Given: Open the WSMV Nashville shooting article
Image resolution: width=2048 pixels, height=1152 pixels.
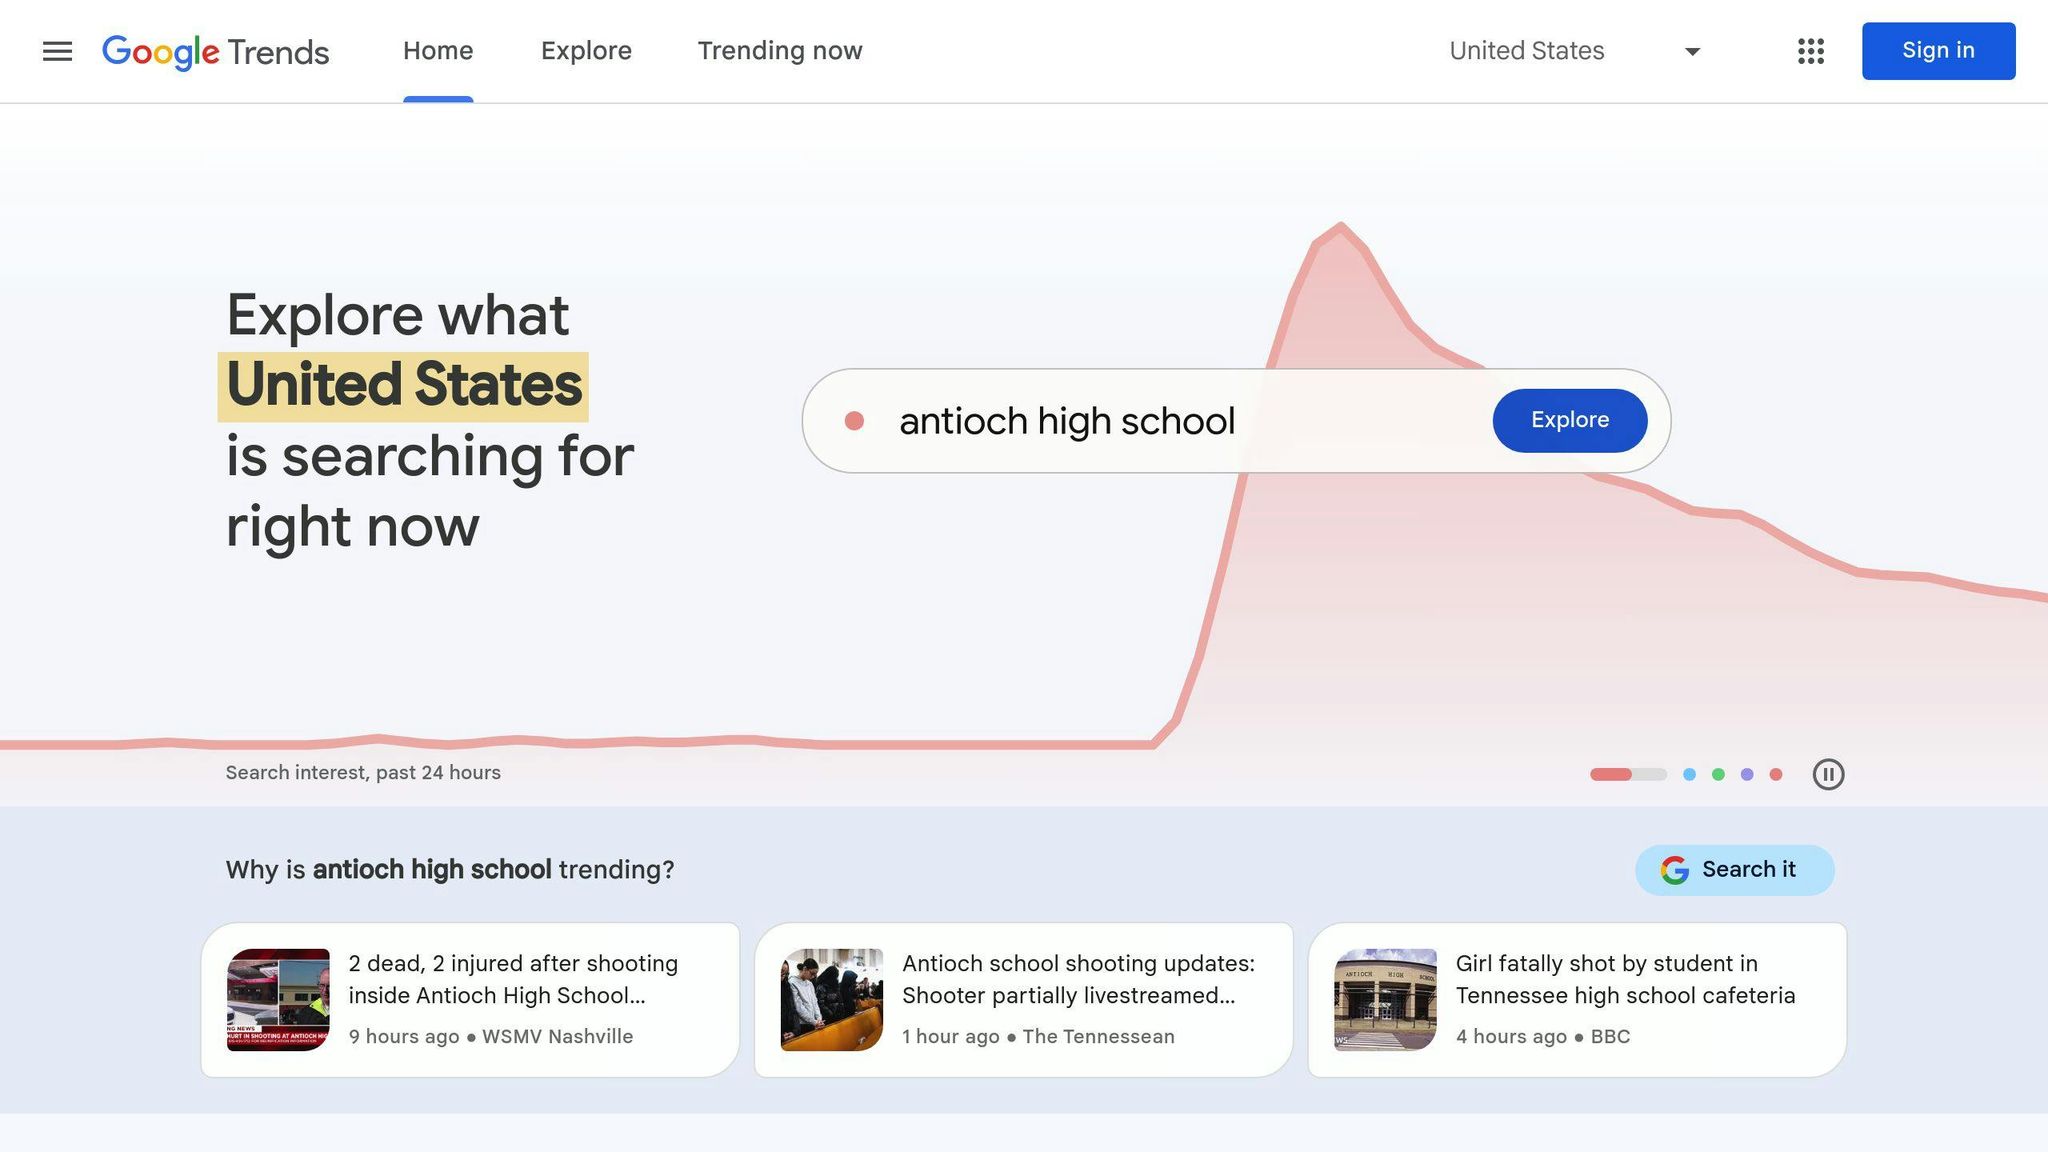Looking at the screenshot, I should [512, 980].
